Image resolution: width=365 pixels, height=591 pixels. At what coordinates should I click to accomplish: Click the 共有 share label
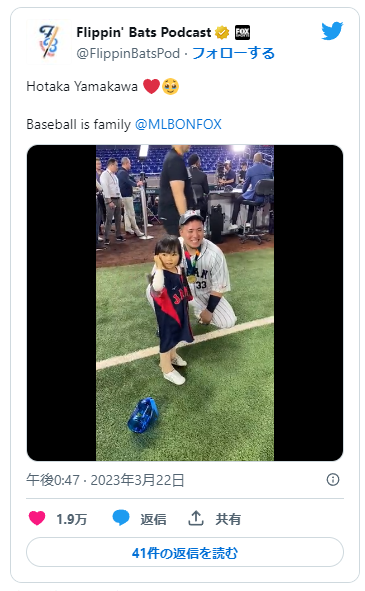pyautogui.click(x=228, y=519)
